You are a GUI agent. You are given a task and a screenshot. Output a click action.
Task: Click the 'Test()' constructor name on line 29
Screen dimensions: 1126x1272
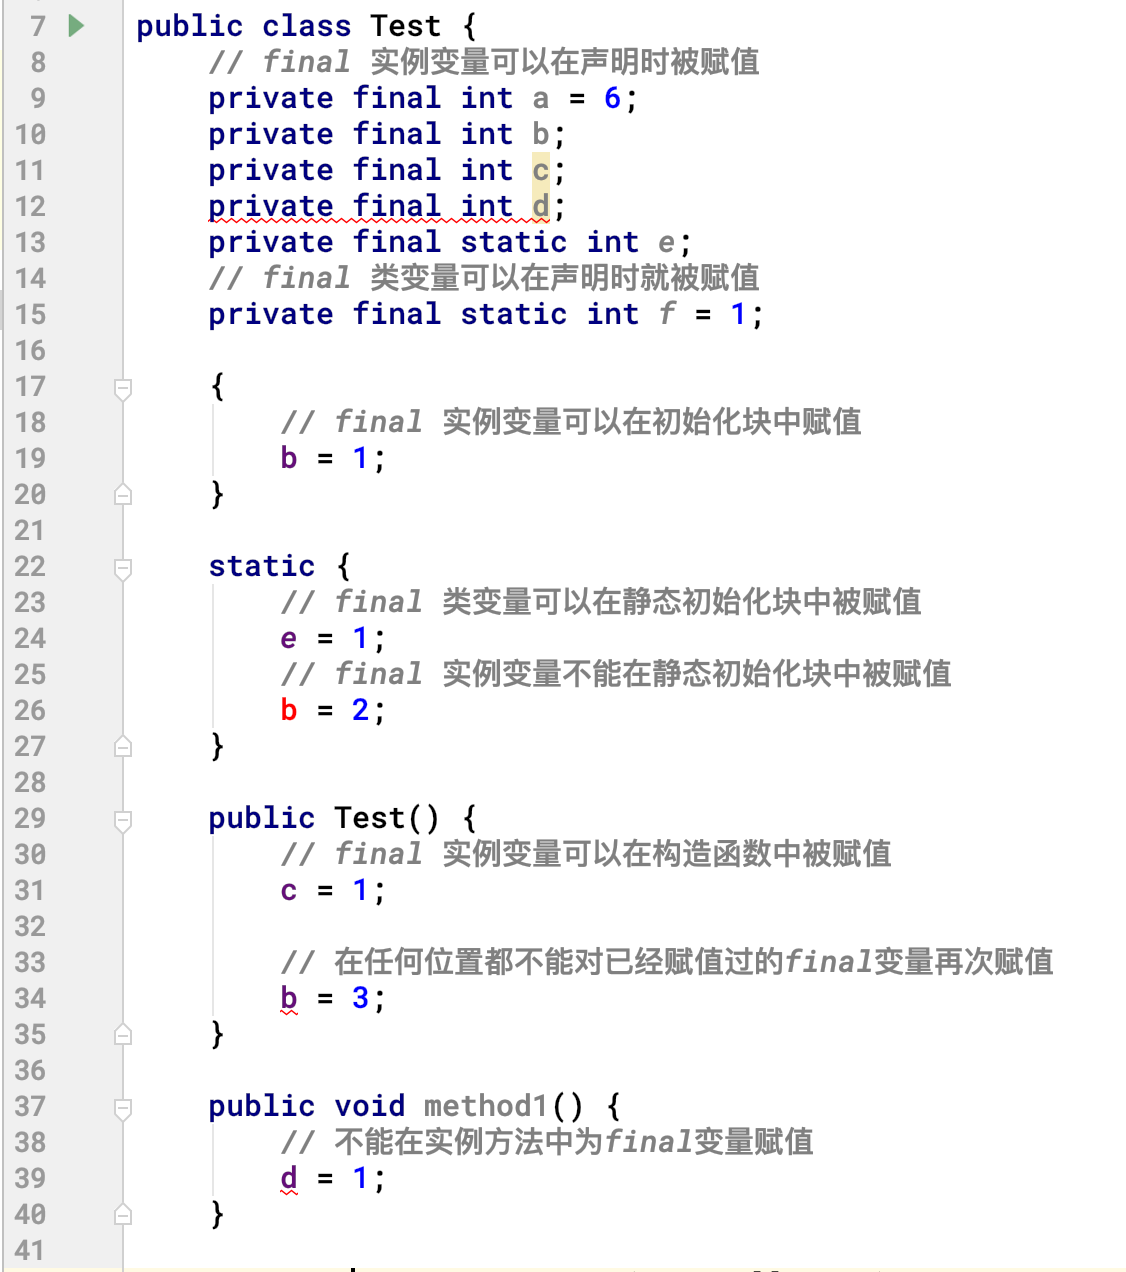tap(387, 818)
